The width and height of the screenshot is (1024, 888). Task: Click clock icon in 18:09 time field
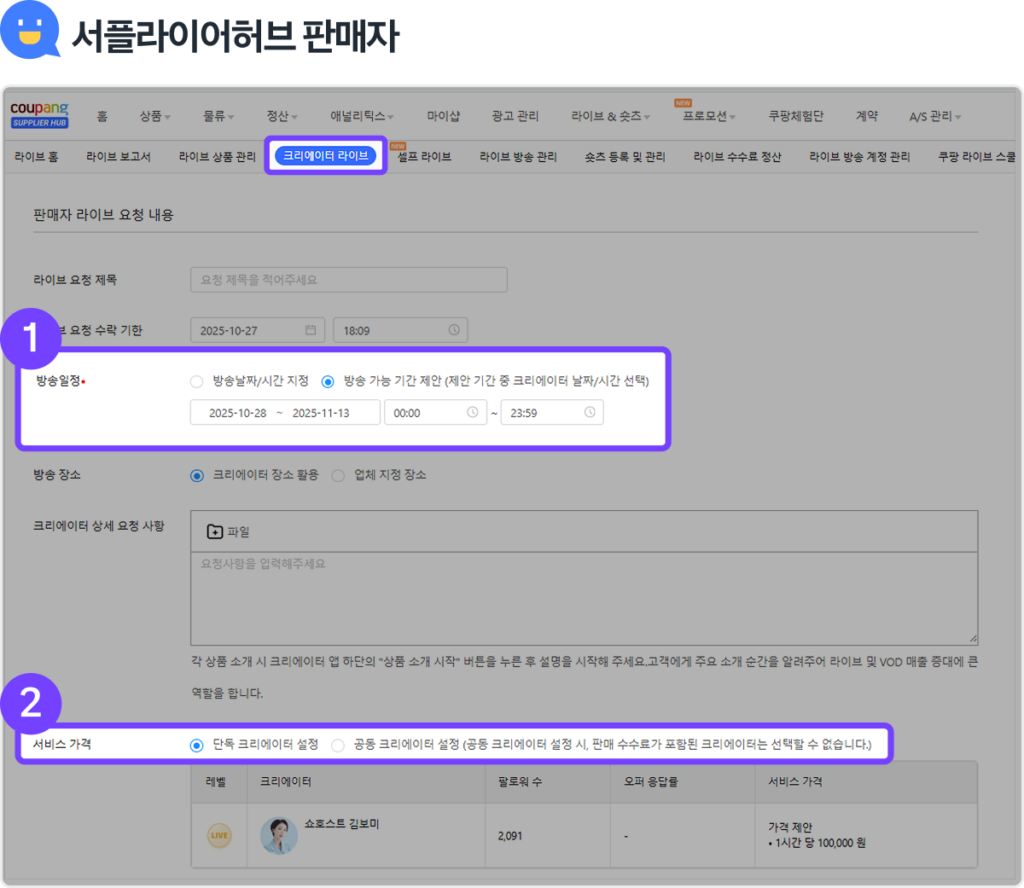tap(453, 330)
